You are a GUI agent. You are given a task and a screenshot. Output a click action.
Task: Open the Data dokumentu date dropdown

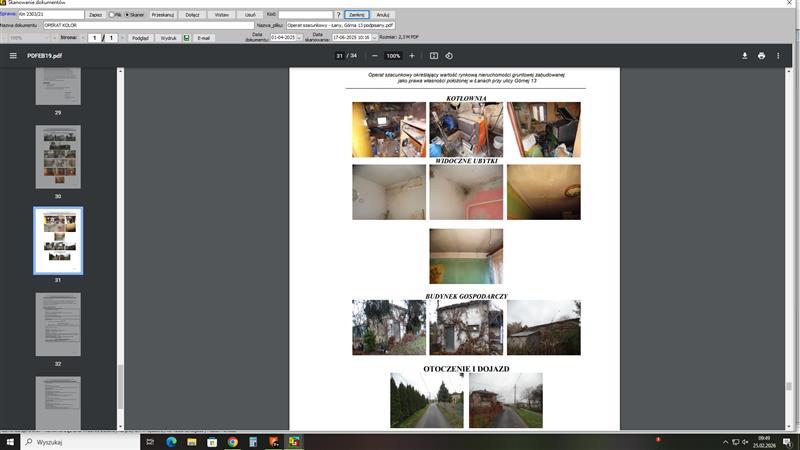pos(298,38)
